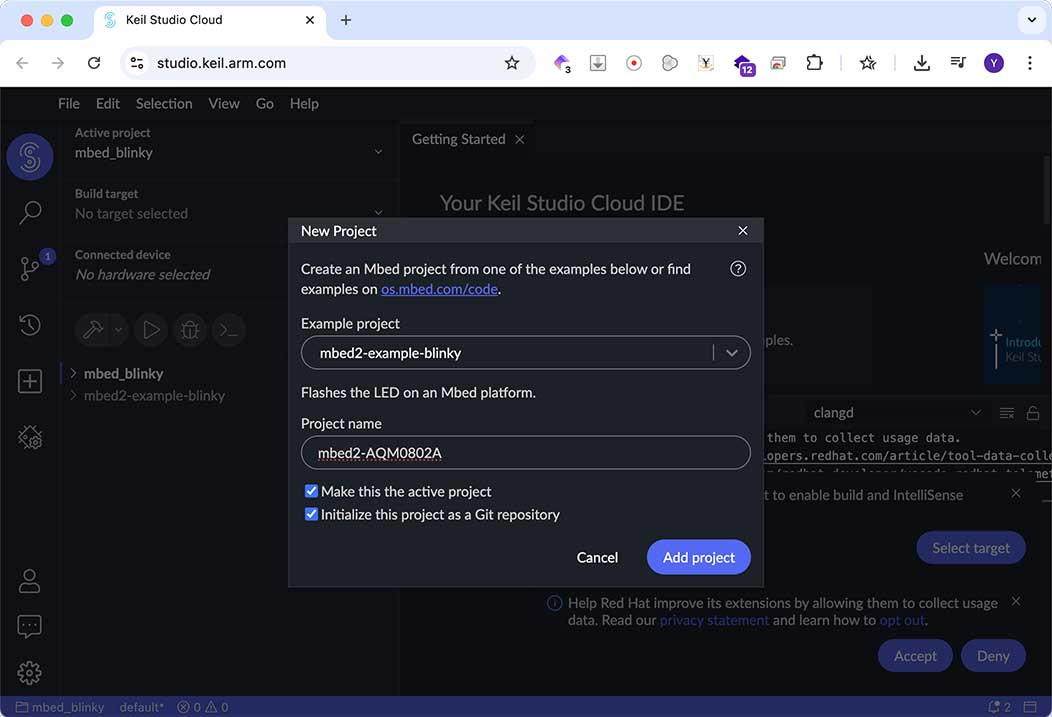
Task: Click the Cancel button
Action: (597, 557)
